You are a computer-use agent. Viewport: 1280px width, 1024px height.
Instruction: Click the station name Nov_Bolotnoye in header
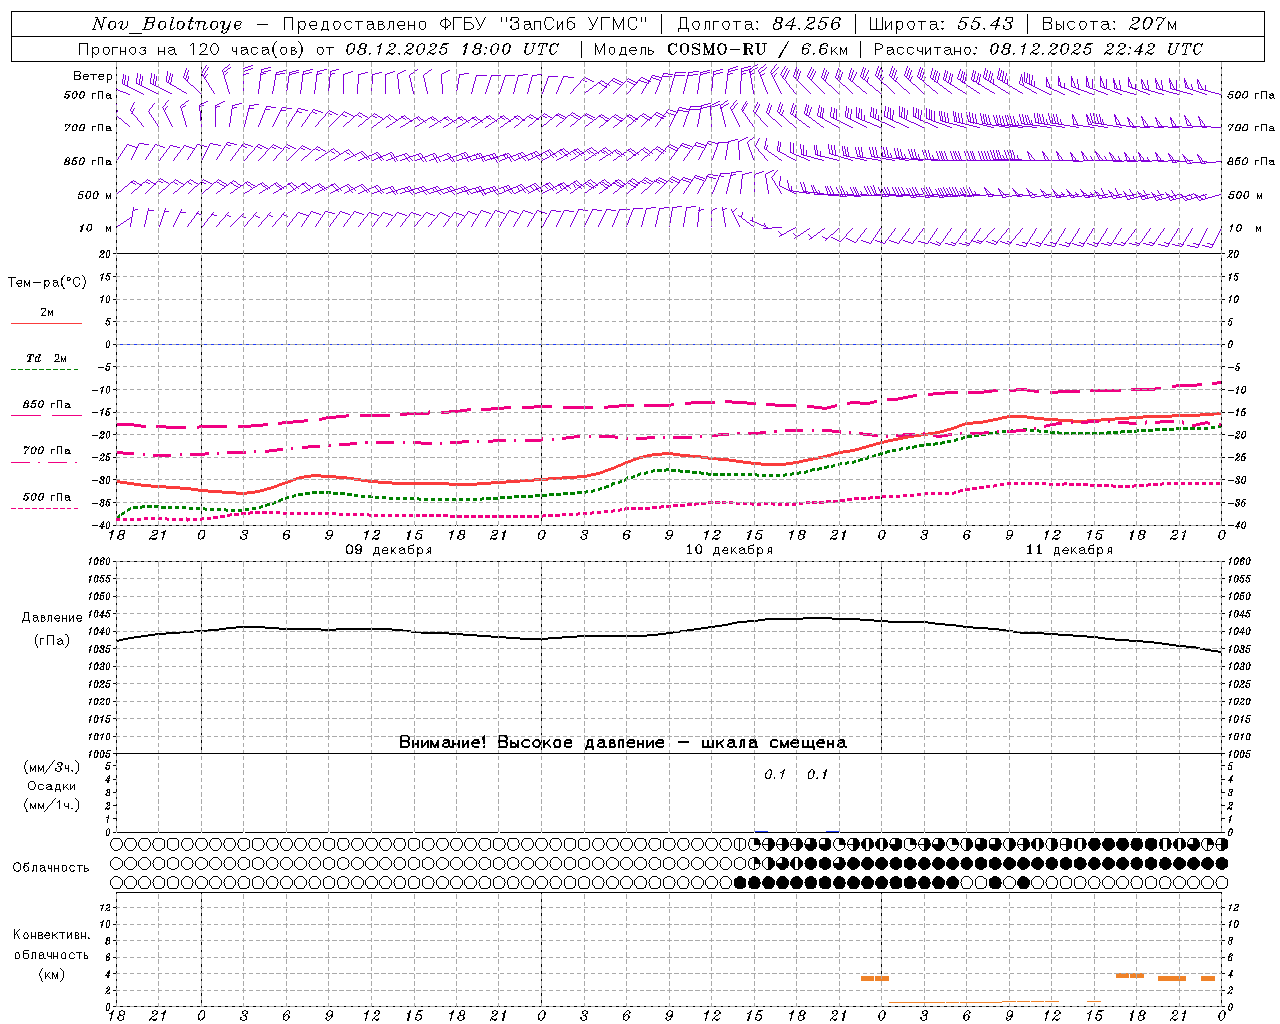(167, 24)
